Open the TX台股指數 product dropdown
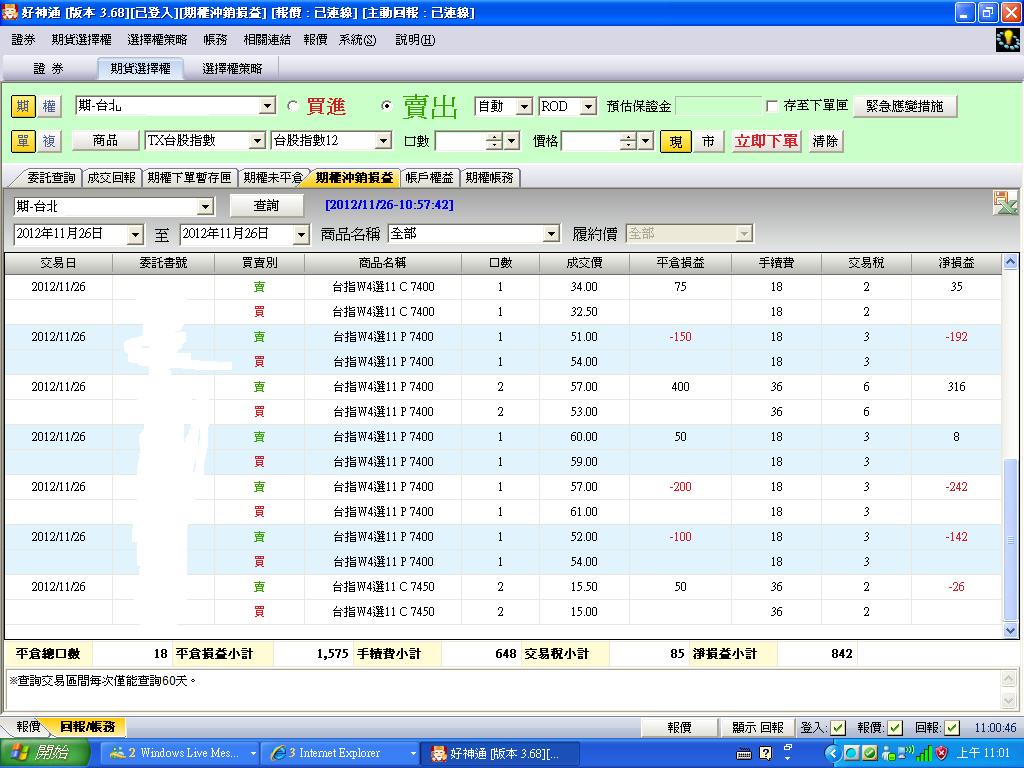This screenshot has height=768, width=1024. click(x=257, y=140)
